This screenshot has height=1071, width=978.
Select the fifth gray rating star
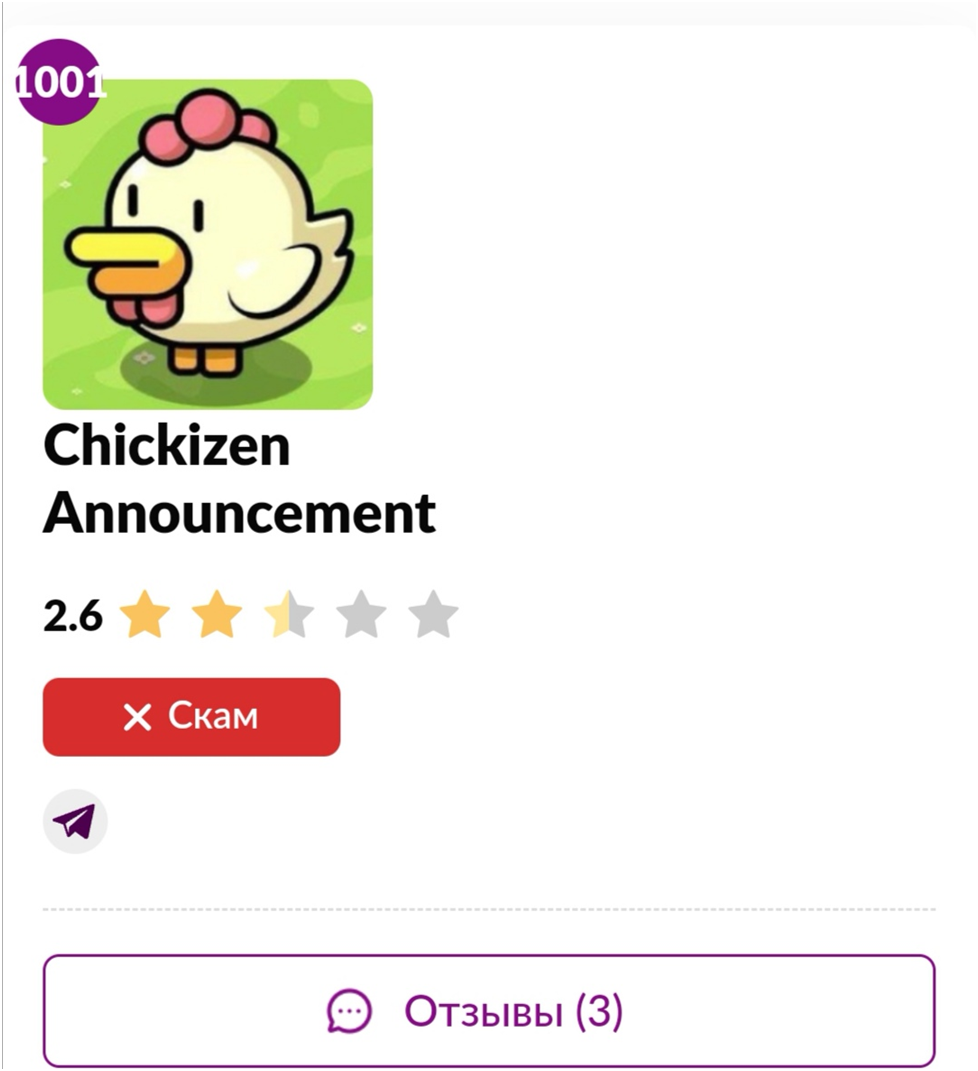pyautogui.click(x=434, y=614)
